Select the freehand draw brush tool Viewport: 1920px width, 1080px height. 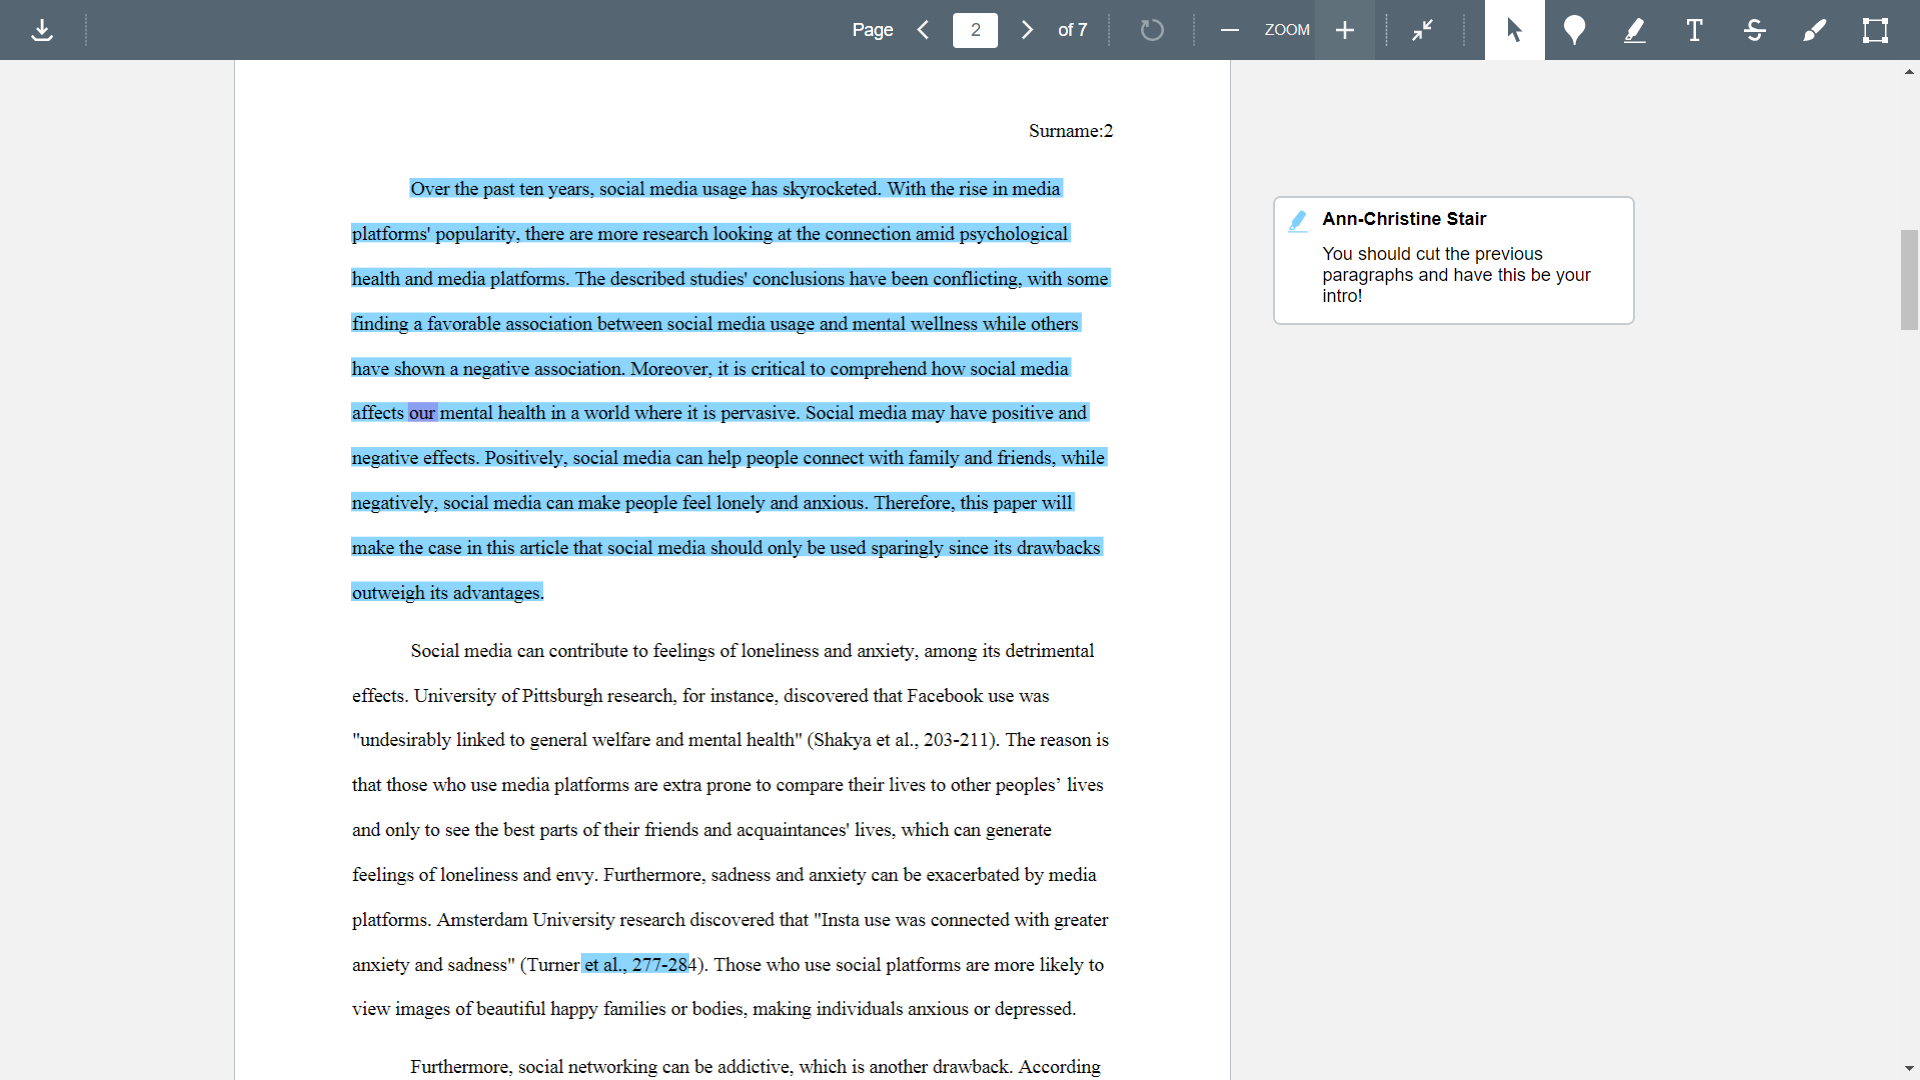tap(1814, 30)
